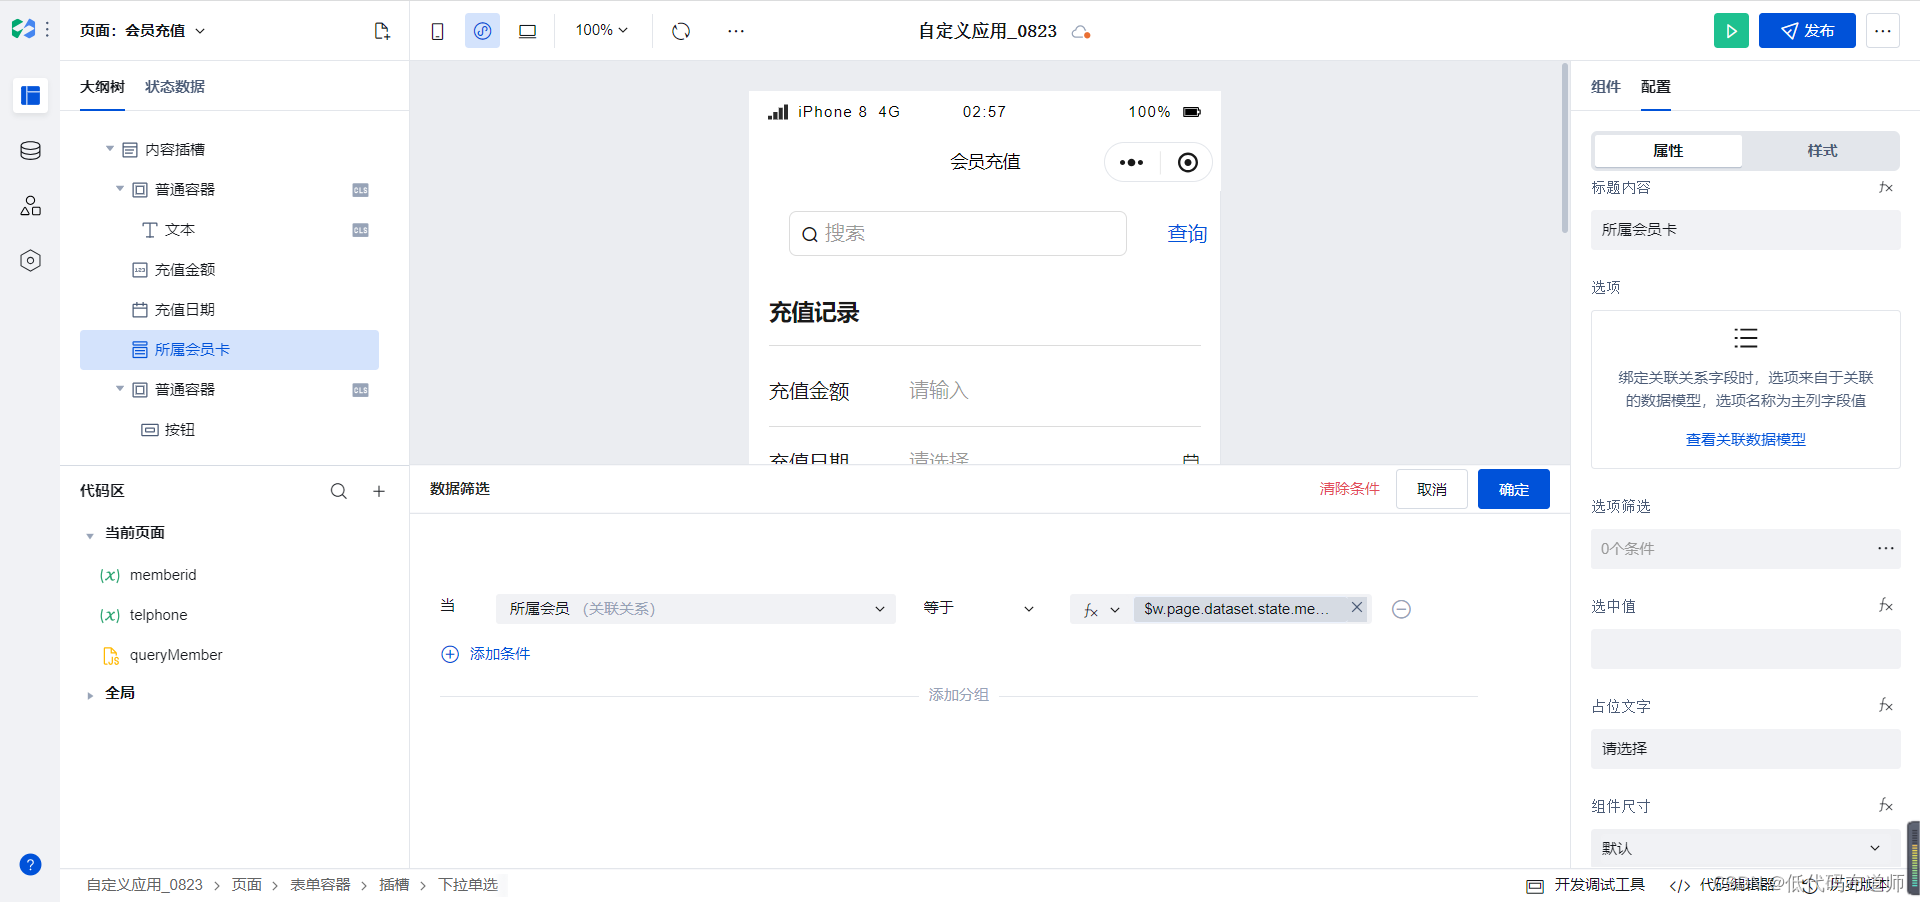
Task: Switch to mobile phone preview mode
Action: (x=437, y=31)
